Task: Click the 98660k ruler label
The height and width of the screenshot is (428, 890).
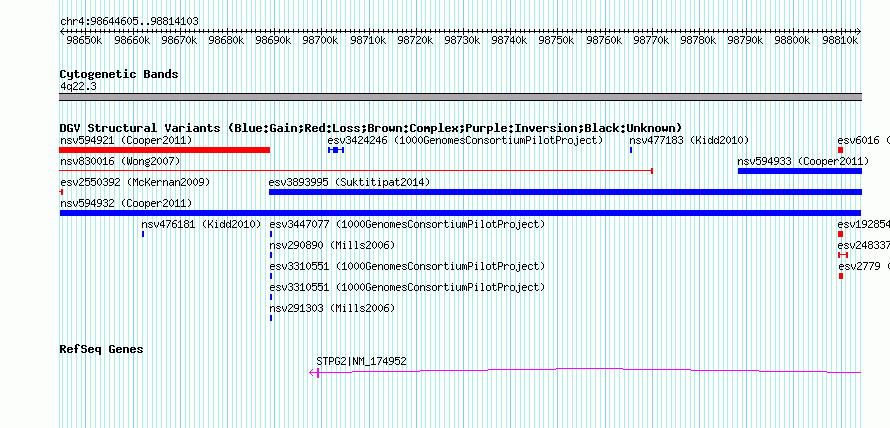Action: [132, 40]
